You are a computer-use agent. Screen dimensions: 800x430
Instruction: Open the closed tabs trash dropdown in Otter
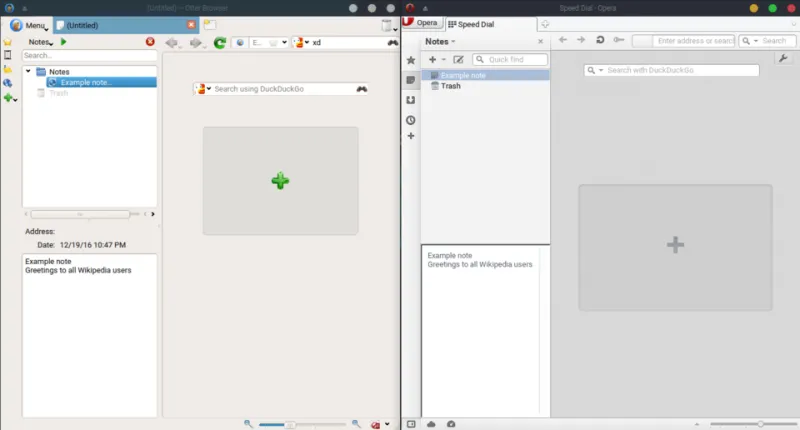[x=389, y=26]
